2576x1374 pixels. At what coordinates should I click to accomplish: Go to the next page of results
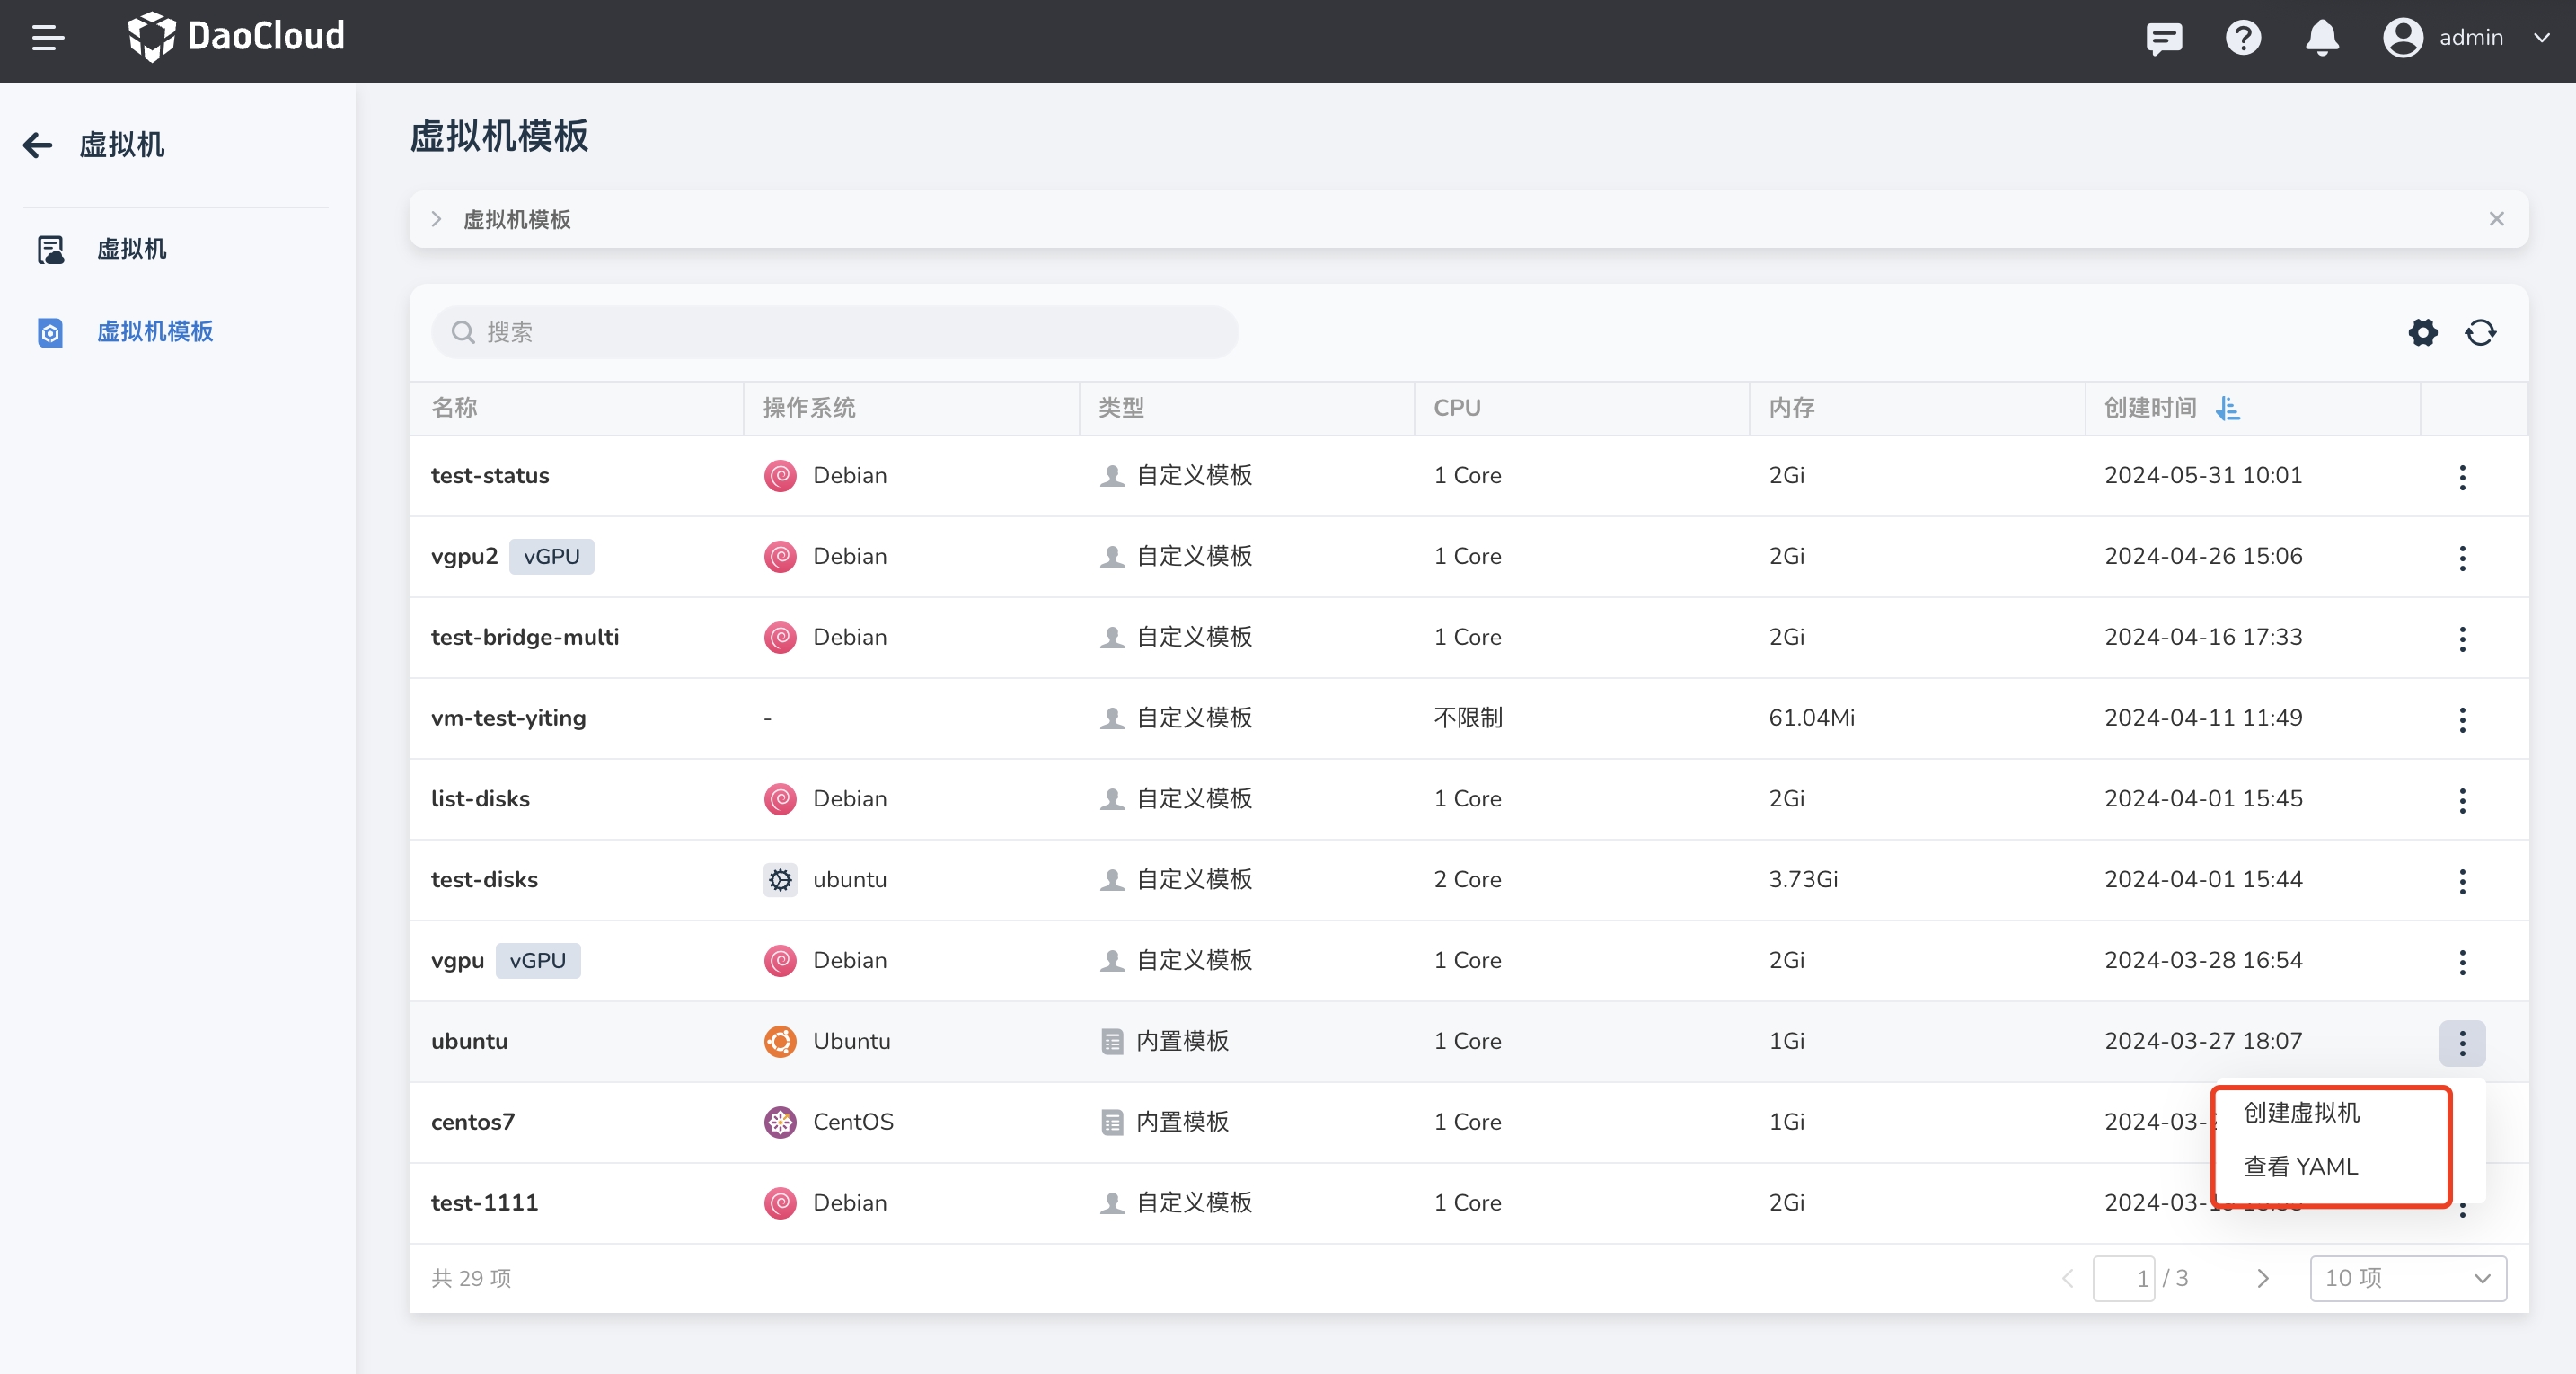[x=2263, y=1278]
